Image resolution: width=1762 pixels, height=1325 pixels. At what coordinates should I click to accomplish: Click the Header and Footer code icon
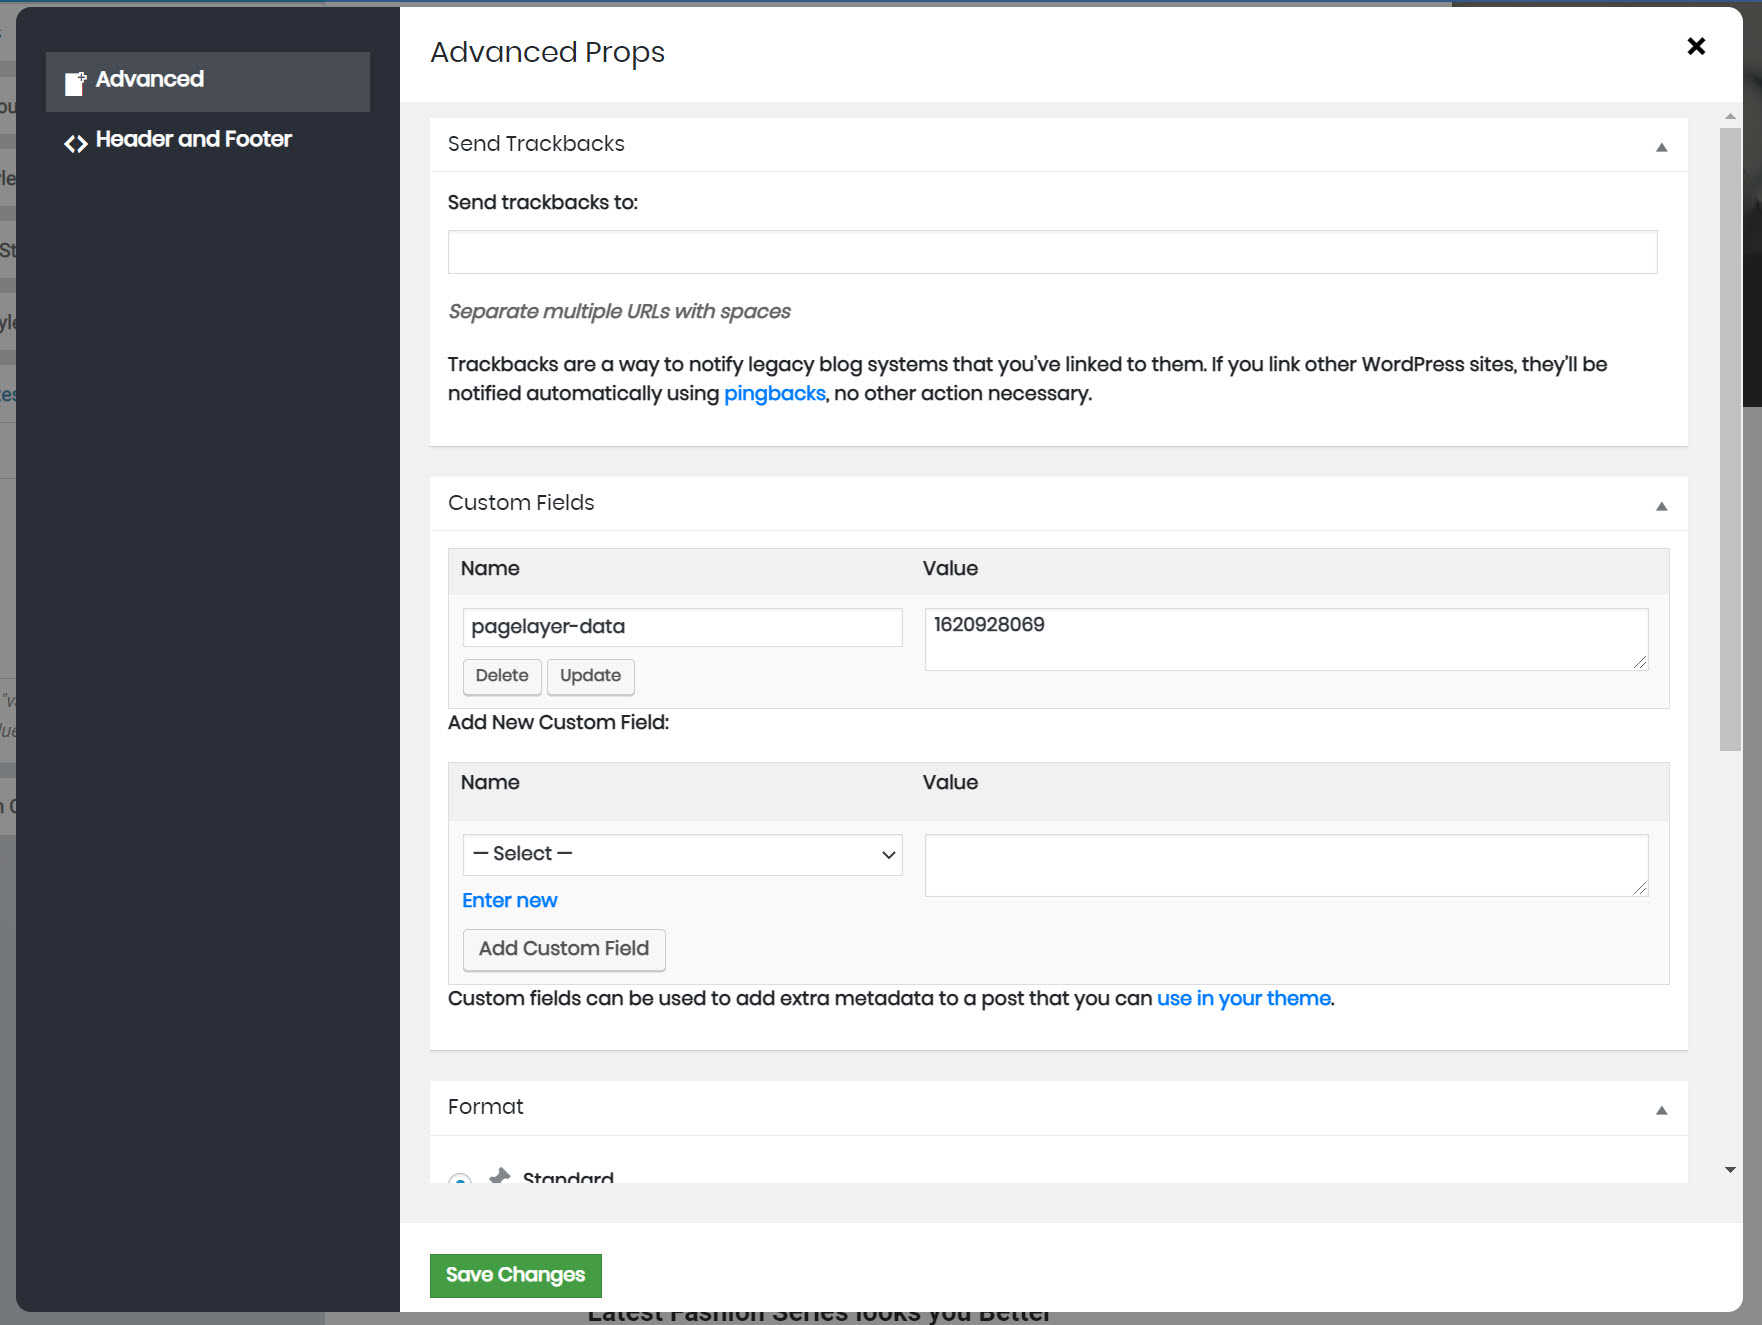(x=76, y=144)
